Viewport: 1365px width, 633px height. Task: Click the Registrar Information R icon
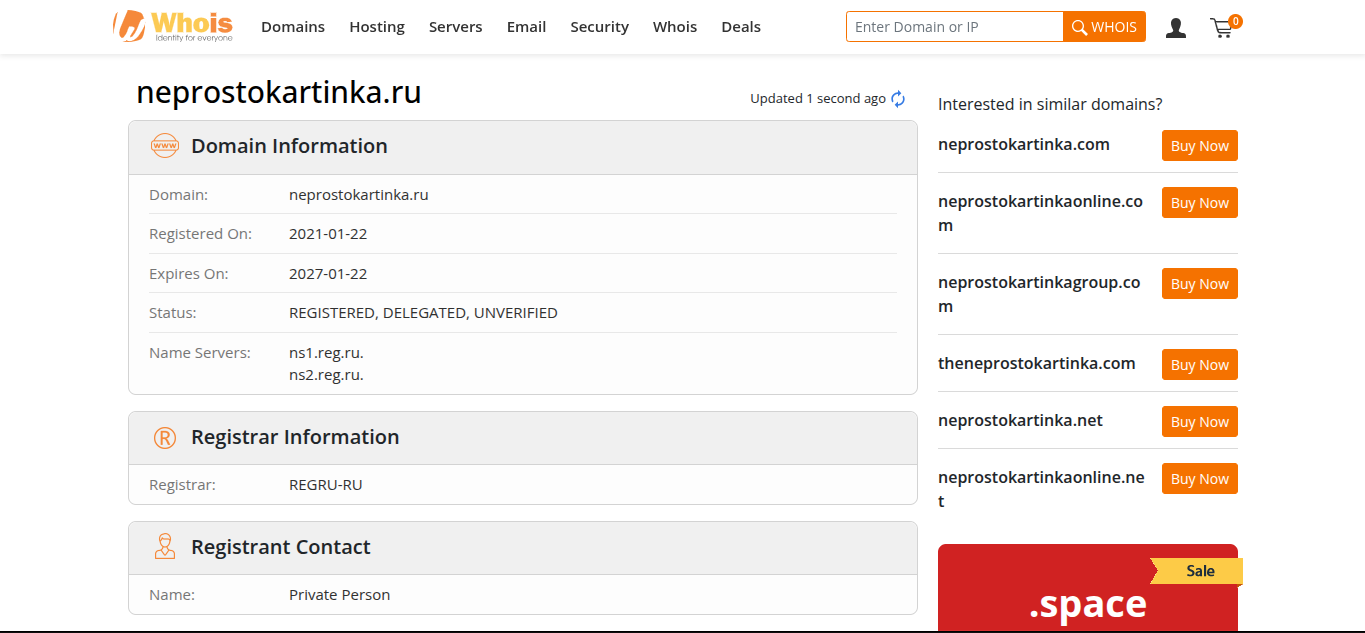point(164,438)
